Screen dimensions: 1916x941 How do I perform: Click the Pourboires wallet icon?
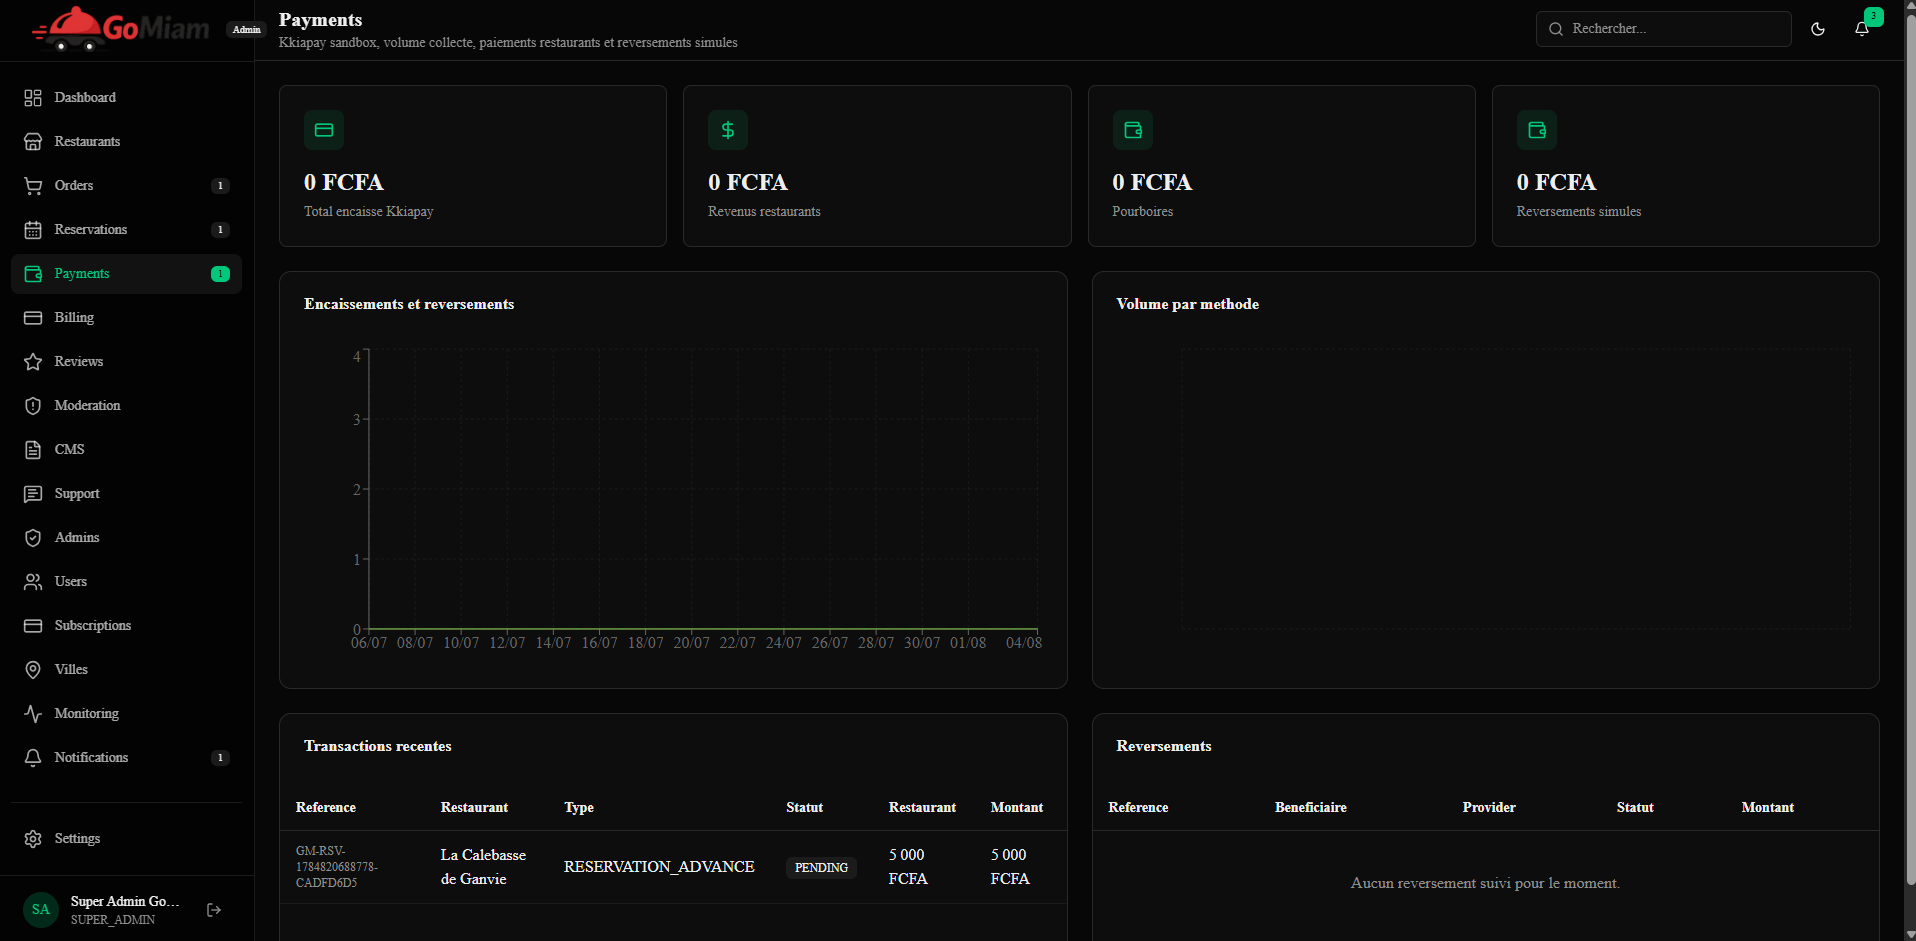pos(1133,130)
